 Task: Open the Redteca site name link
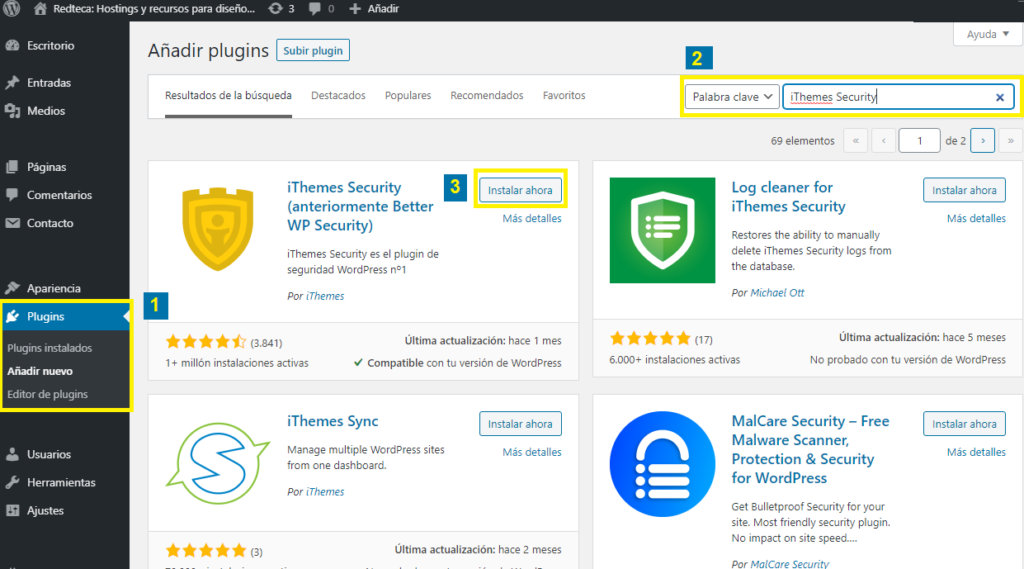tap(154, 8)
